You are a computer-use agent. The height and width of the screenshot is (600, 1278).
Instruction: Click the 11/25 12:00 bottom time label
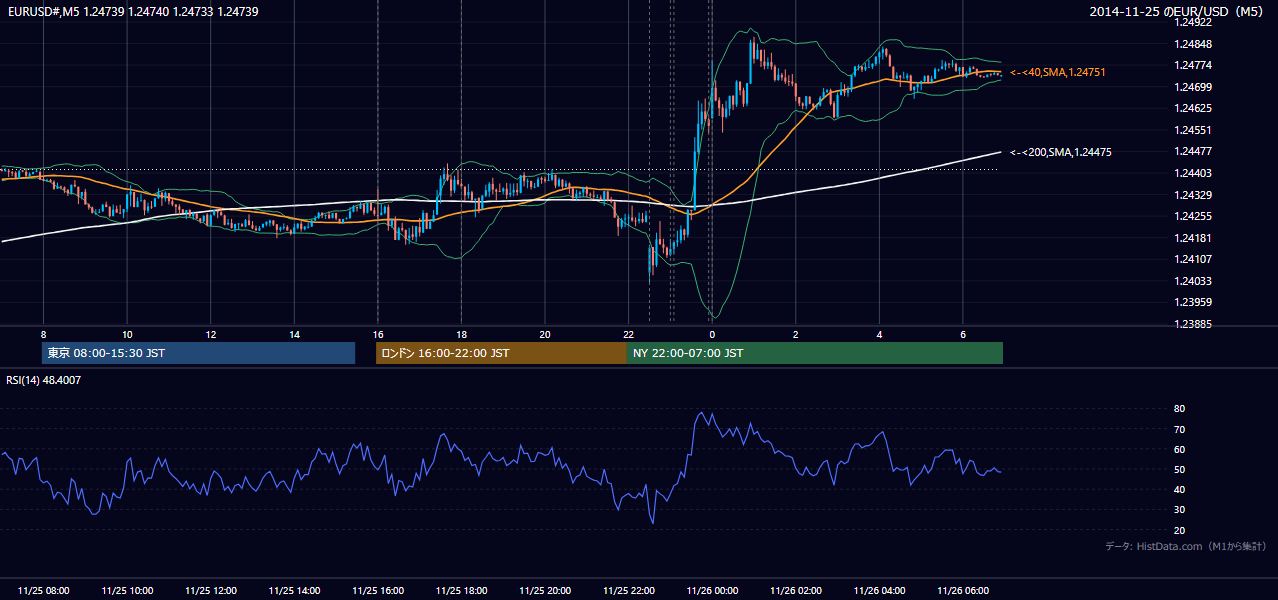pos(211,591)
